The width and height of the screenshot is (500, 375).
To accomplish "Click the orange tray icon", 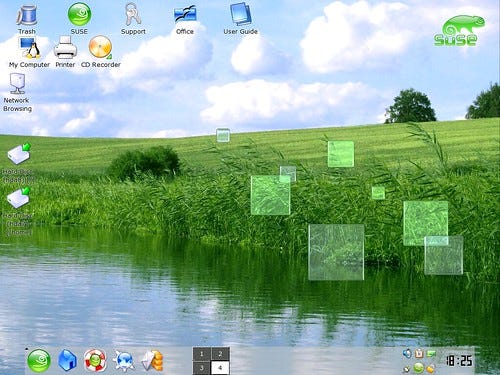I will pos(431,368).
